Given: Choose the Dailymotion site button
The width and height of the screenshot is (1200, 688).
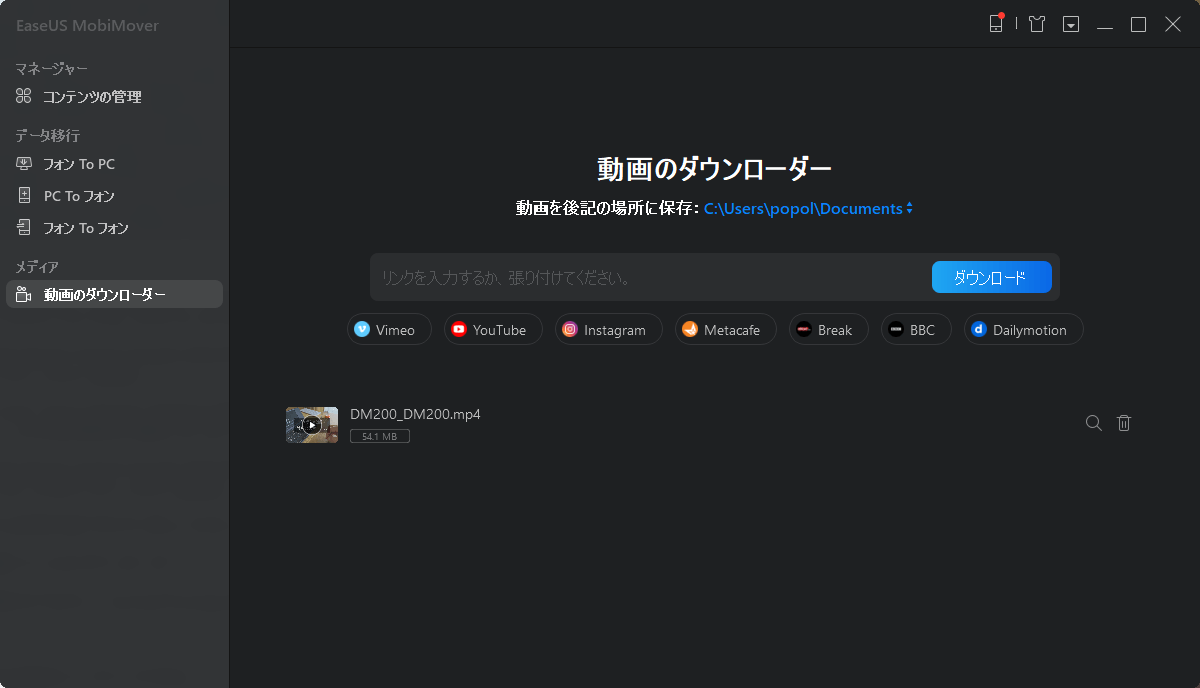Looking at the screenshot, I should pyautogui.click(x=1023, y=329).
